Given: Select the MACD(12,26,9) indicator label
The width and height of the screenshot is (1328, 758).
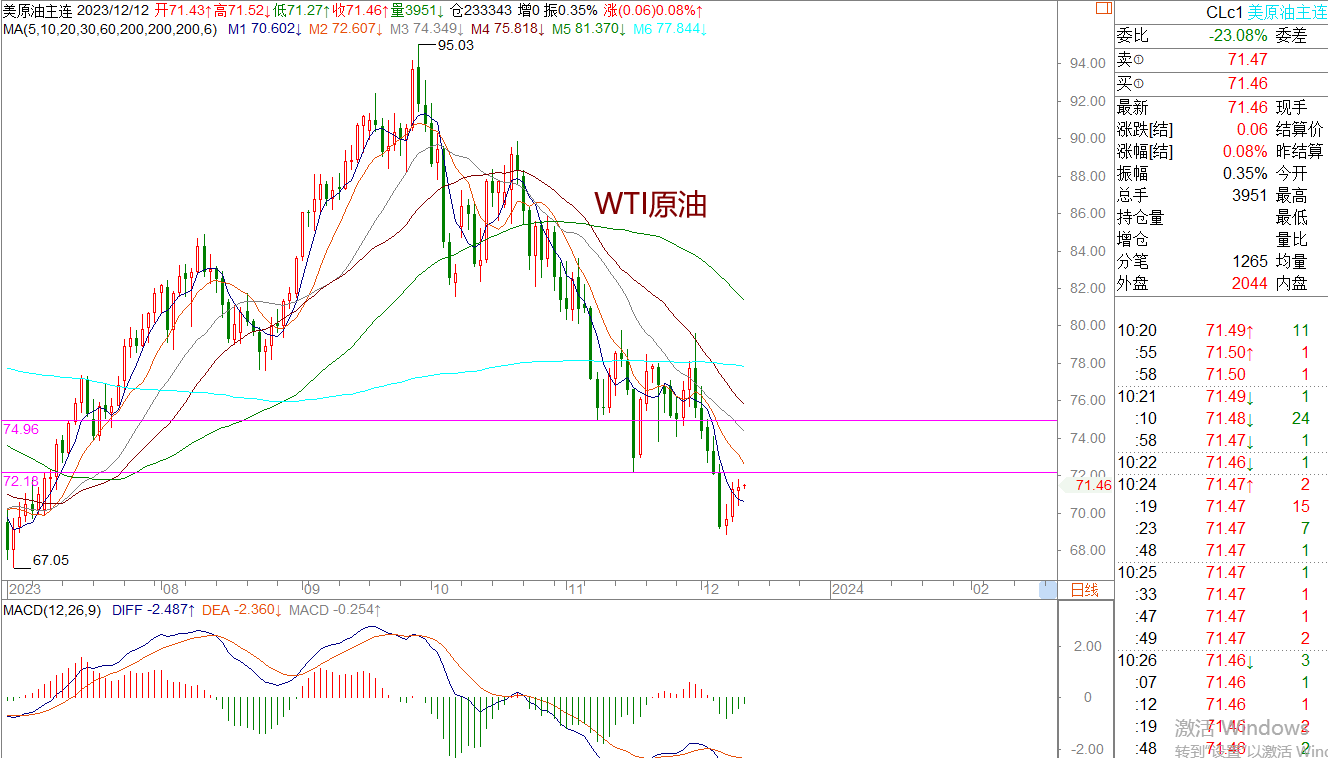Looking at the screenshot, I should click(53, 609).
